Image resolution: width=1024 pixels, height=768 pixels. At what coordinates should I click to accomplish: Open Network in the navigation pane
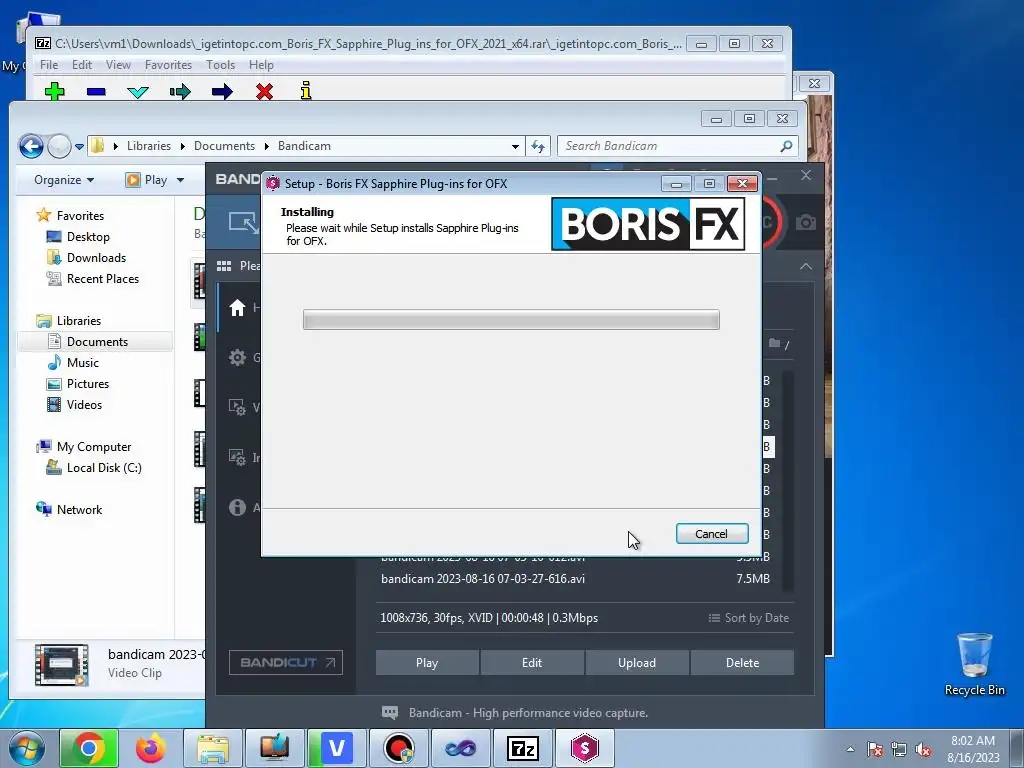[x=79, y=509]
